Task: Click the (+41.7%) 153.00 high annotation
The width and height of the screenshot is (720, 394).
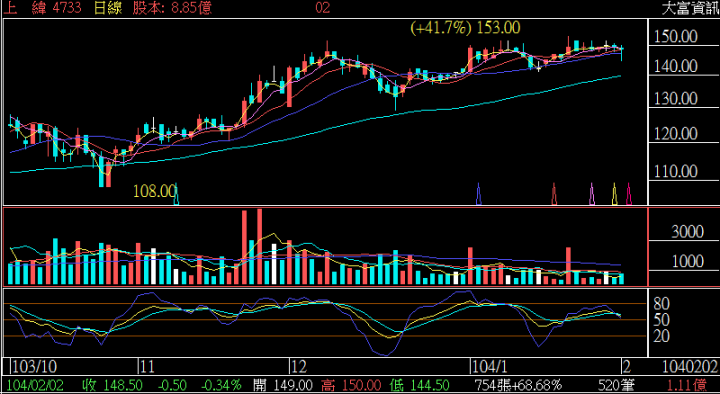Action: coord(465,28)
